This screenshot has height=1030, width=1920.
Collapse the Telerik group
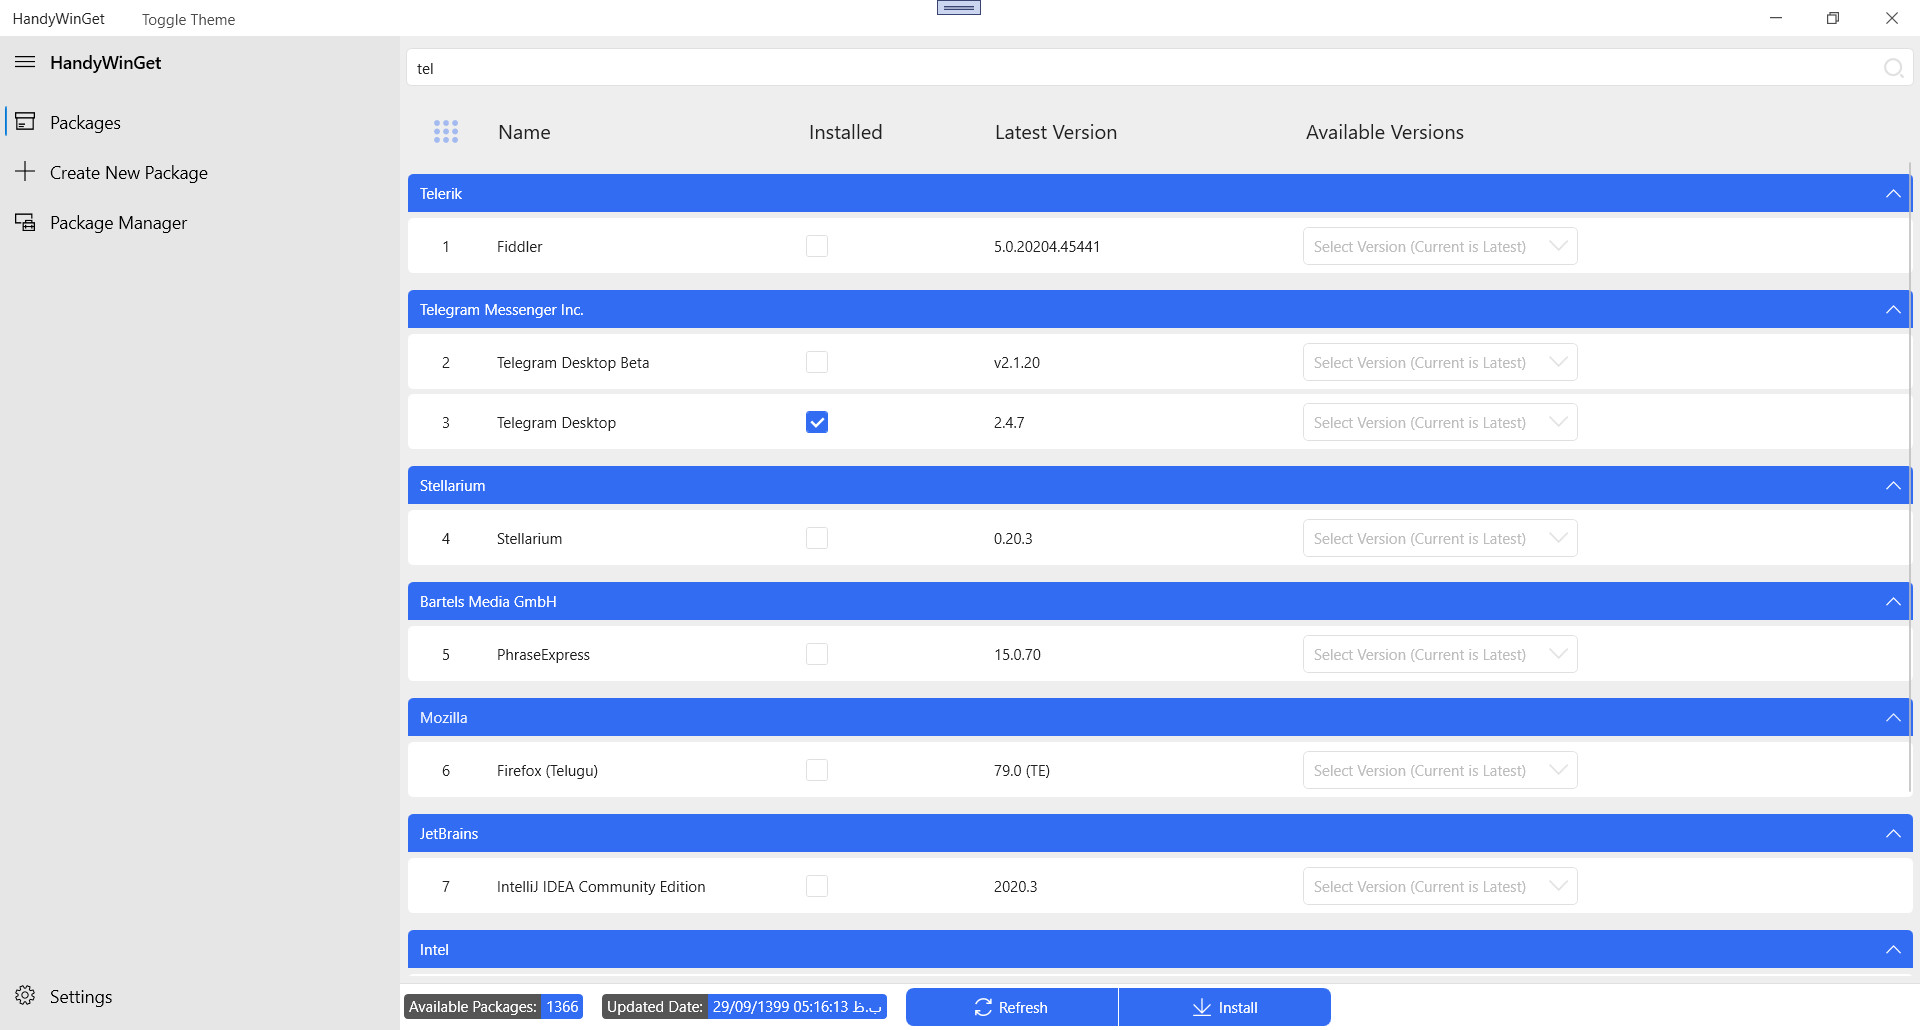(x=1893, y=193)
